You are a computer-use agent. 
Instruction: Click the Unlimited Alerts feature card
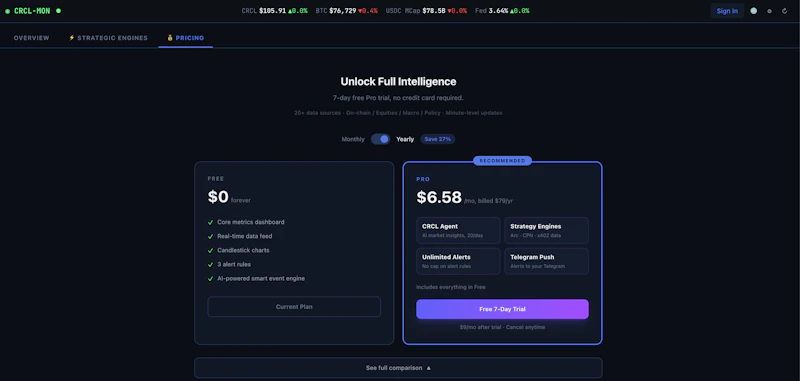point(458,261)
